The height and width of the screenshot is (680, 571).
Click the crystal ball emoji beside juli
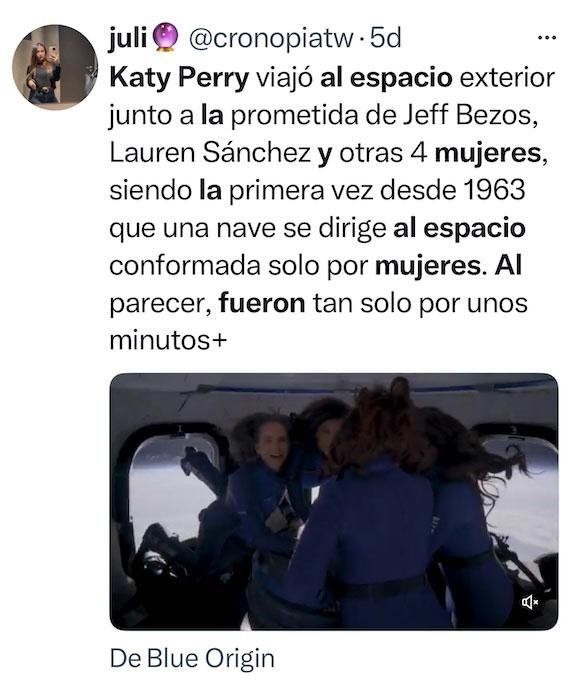click(x=164, y=38)
